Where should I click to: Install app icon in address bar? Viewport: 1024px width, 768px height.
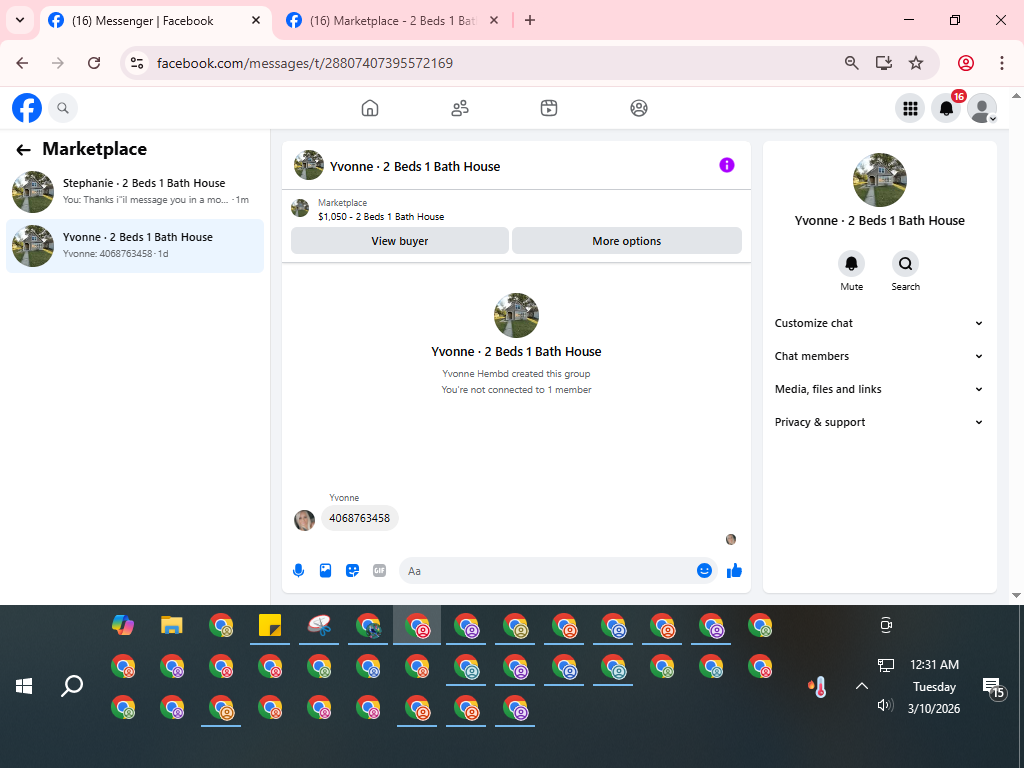[884, 63]
